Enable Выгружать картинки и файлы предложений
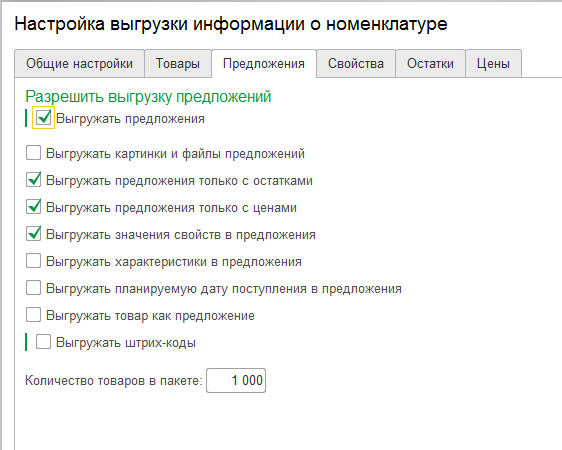The height and width of the screenshot is (450, 562). [x=33, y=153]
